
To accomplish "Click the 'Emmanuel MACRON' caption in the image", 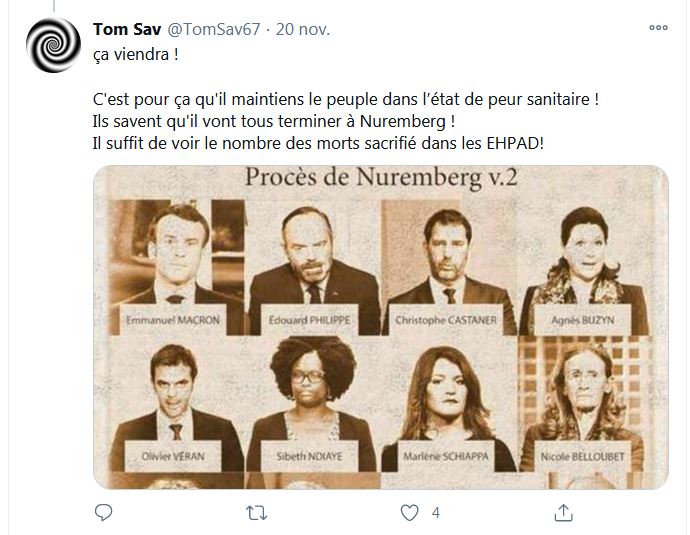I will pos(170,321).
